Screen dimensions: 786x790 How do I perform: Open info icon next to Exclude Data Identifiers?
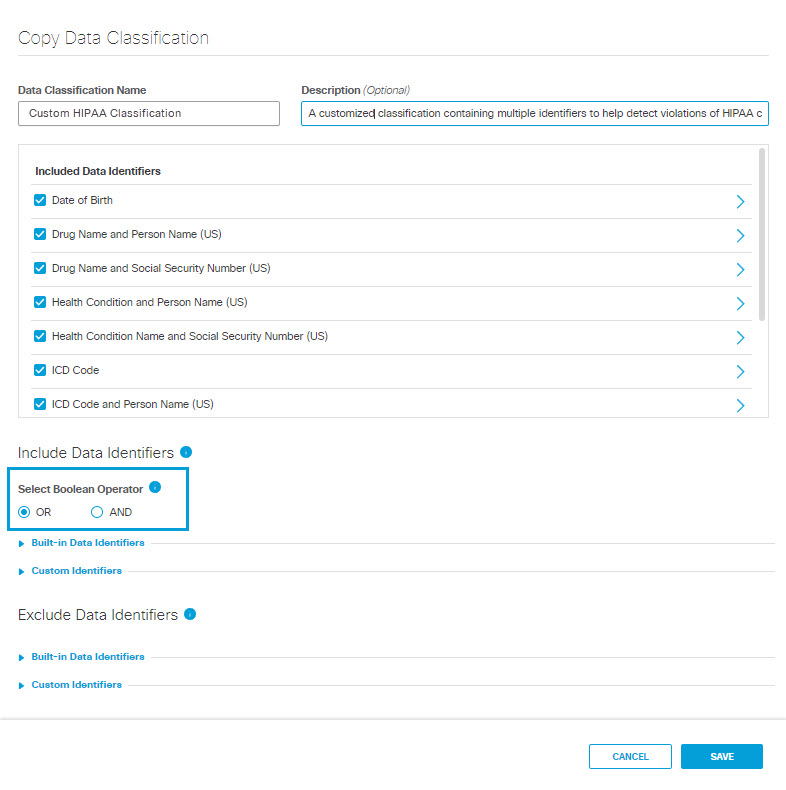(x=190, y=614)
